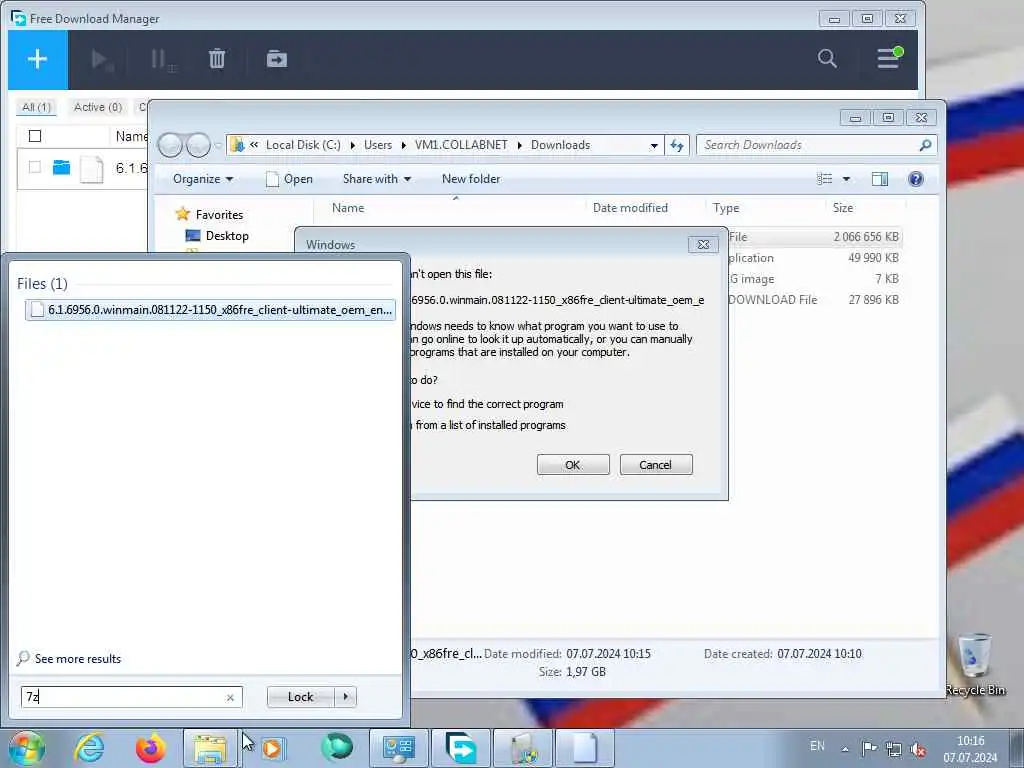This screenshot has height=768, width=1024.
Task: Switch to Free Download Manager taskbar button
Action: [461, 748]
